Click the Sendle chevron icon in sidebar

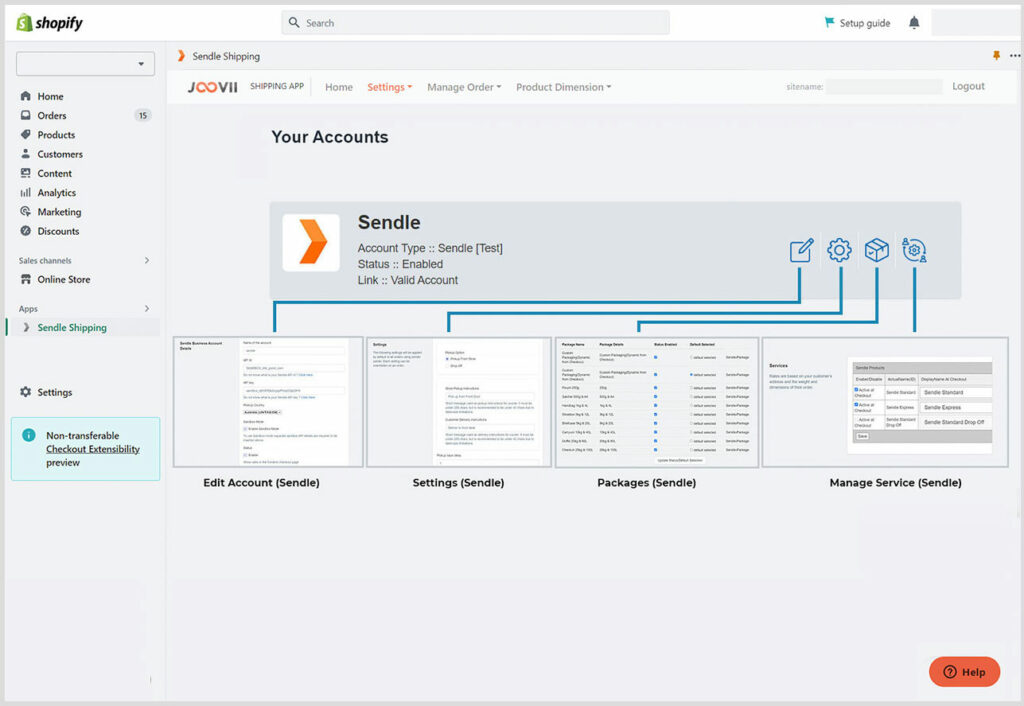tap(26, 327)
